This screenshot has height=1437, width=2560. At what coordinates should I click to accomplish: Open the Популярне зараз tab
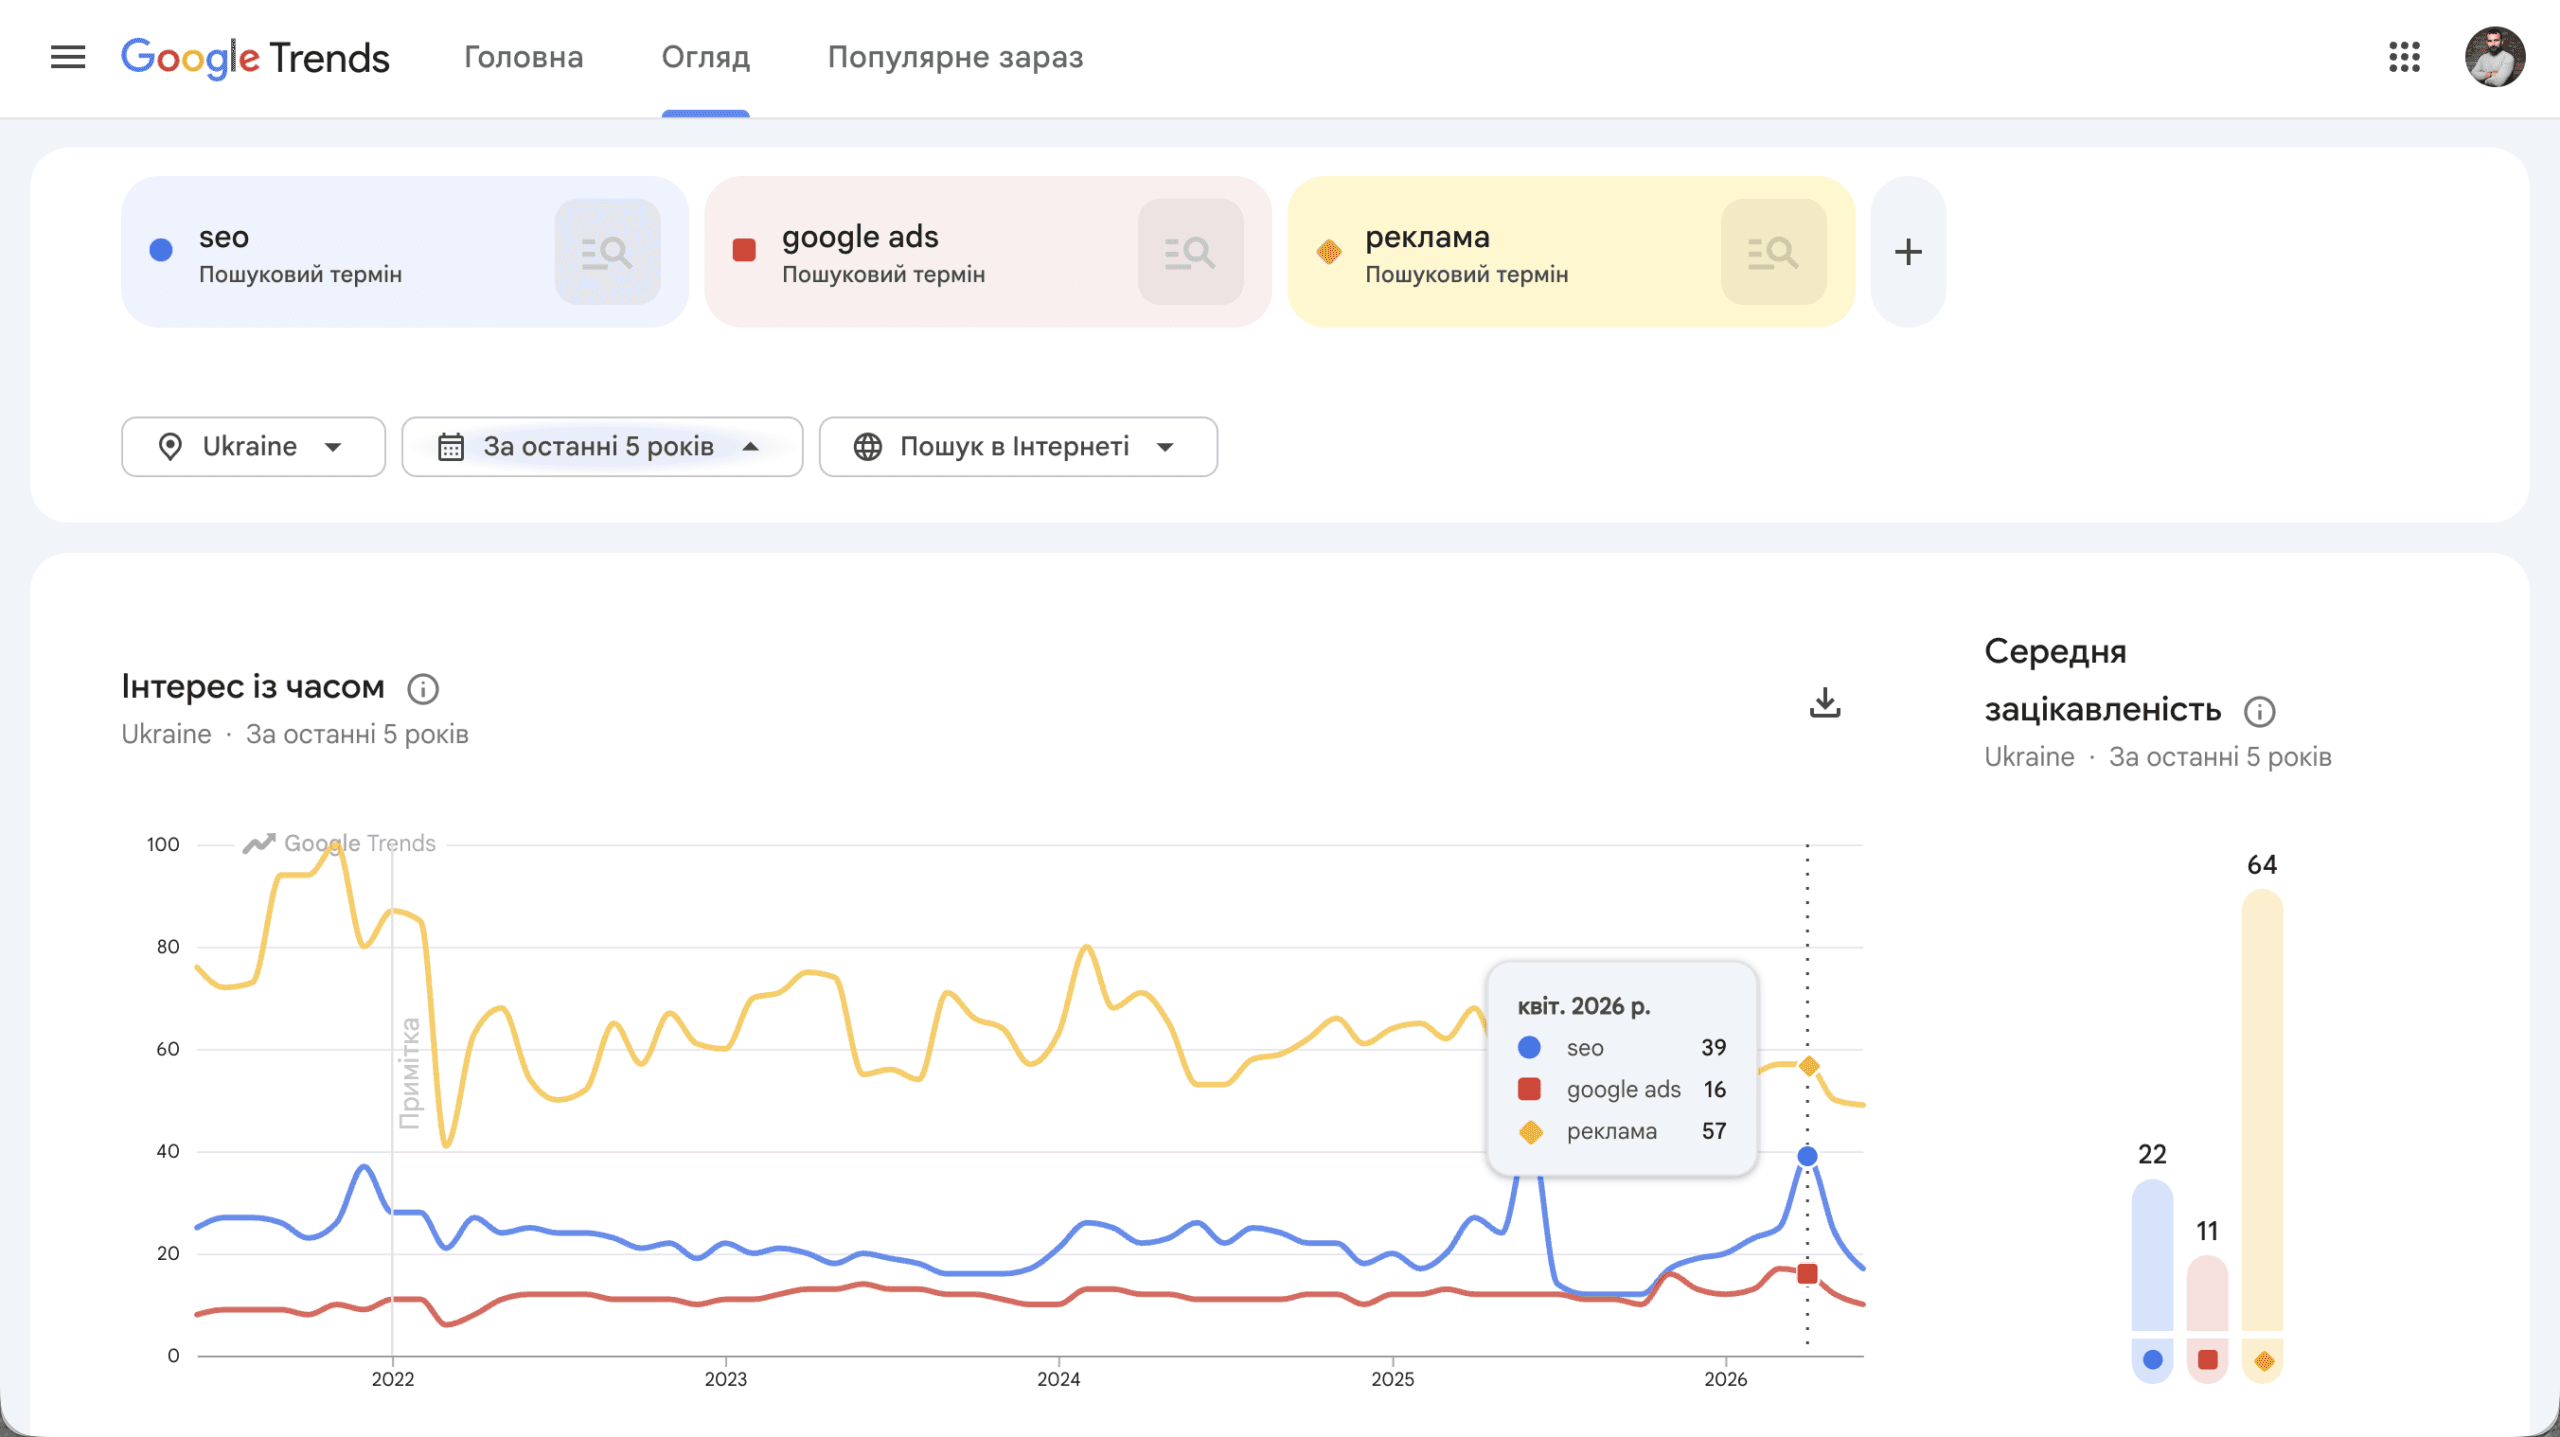tap(955, 57)
